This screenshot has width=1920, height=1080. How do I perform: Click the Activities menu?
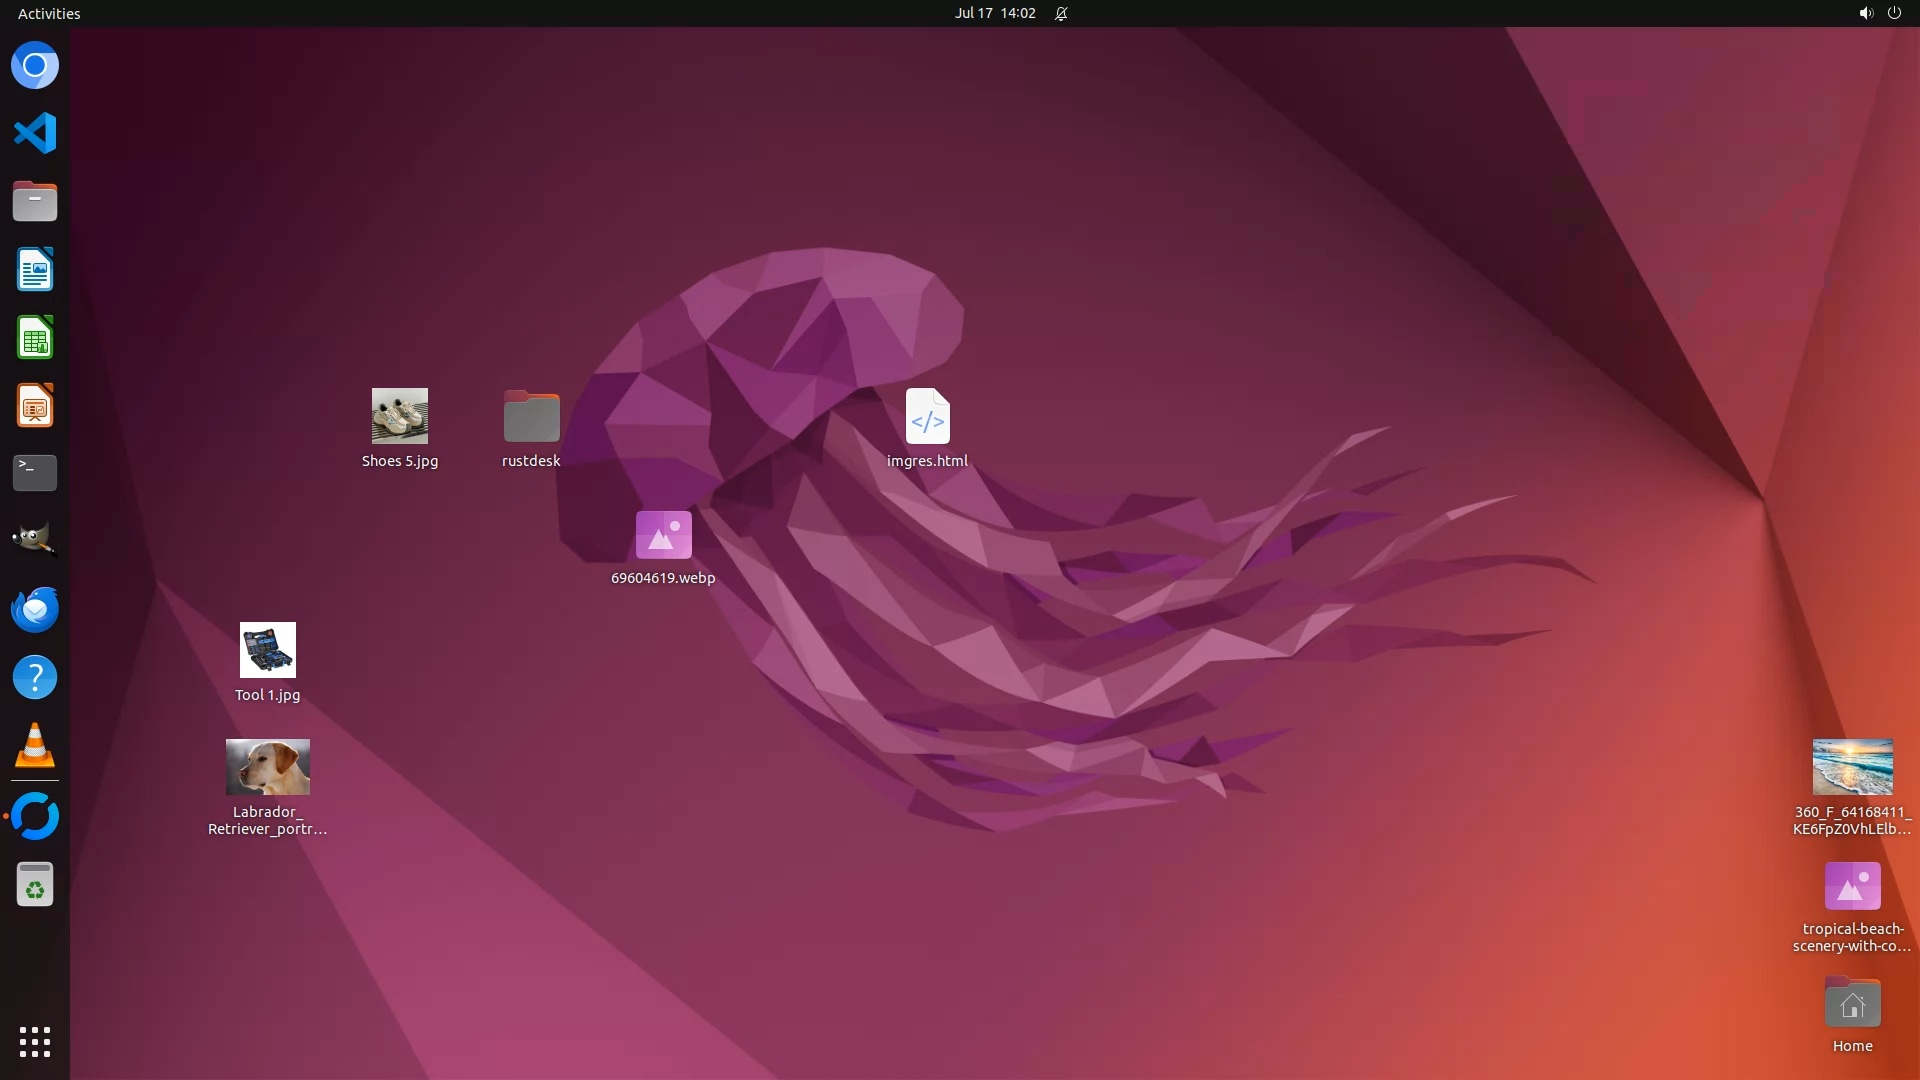[49, 13]
